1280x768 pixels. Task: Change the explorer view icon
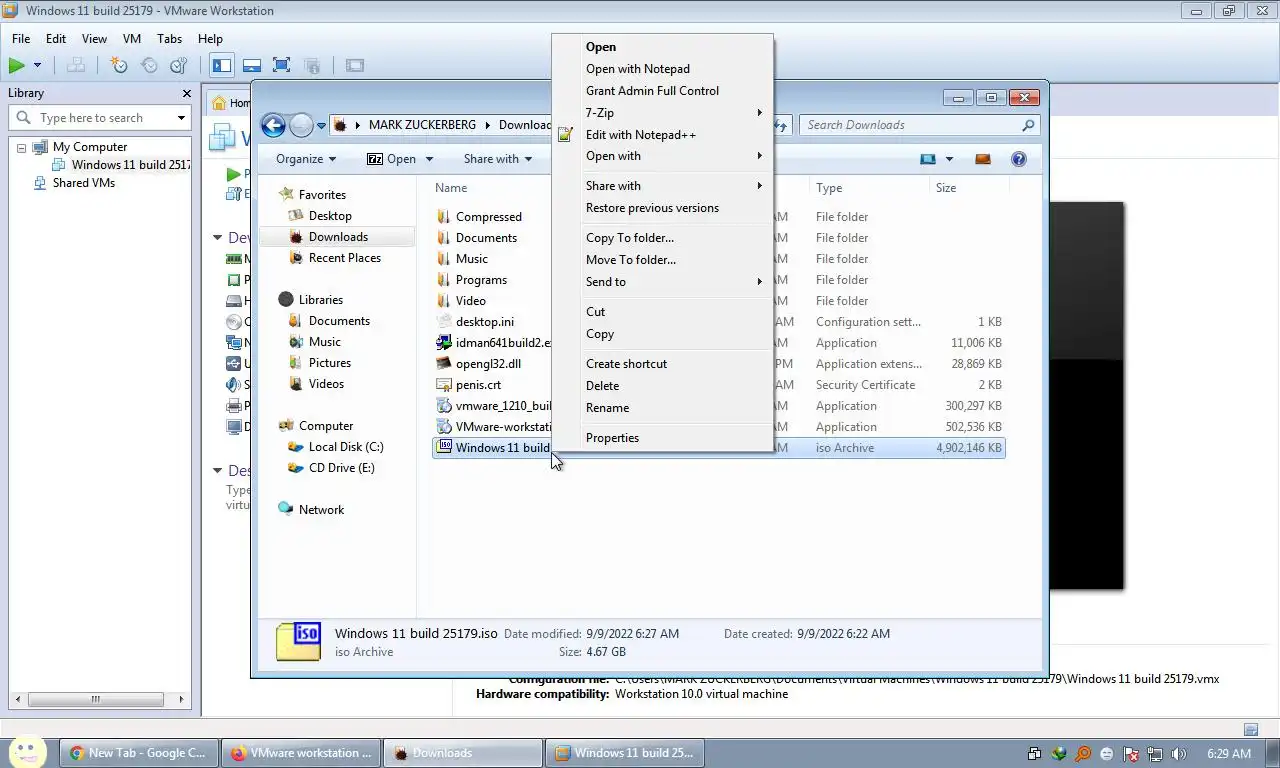(929, 159)
